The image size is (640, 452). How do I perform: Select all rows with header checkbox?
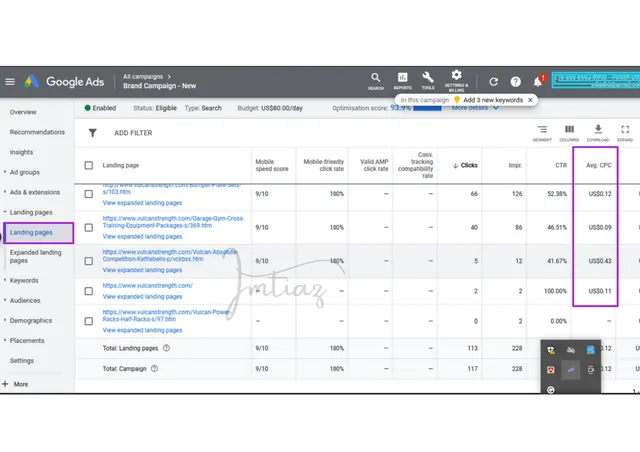coord(89,165)
